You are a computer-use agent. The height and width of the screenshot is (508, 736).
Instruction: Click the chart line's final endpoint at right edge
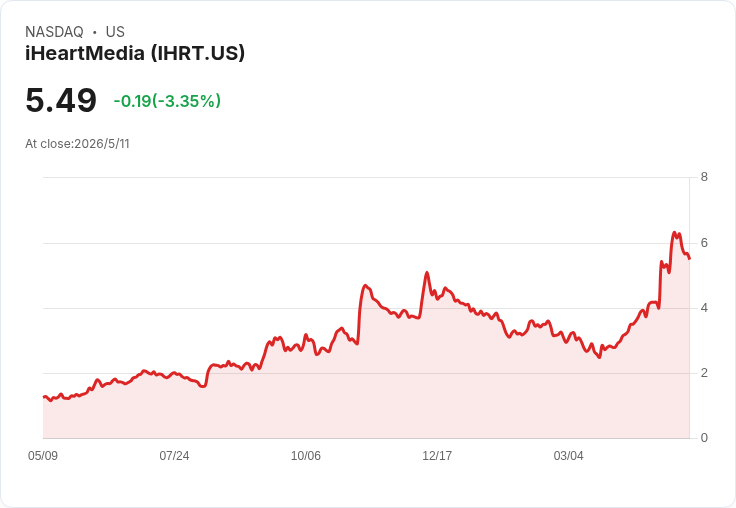click(689, 258)
